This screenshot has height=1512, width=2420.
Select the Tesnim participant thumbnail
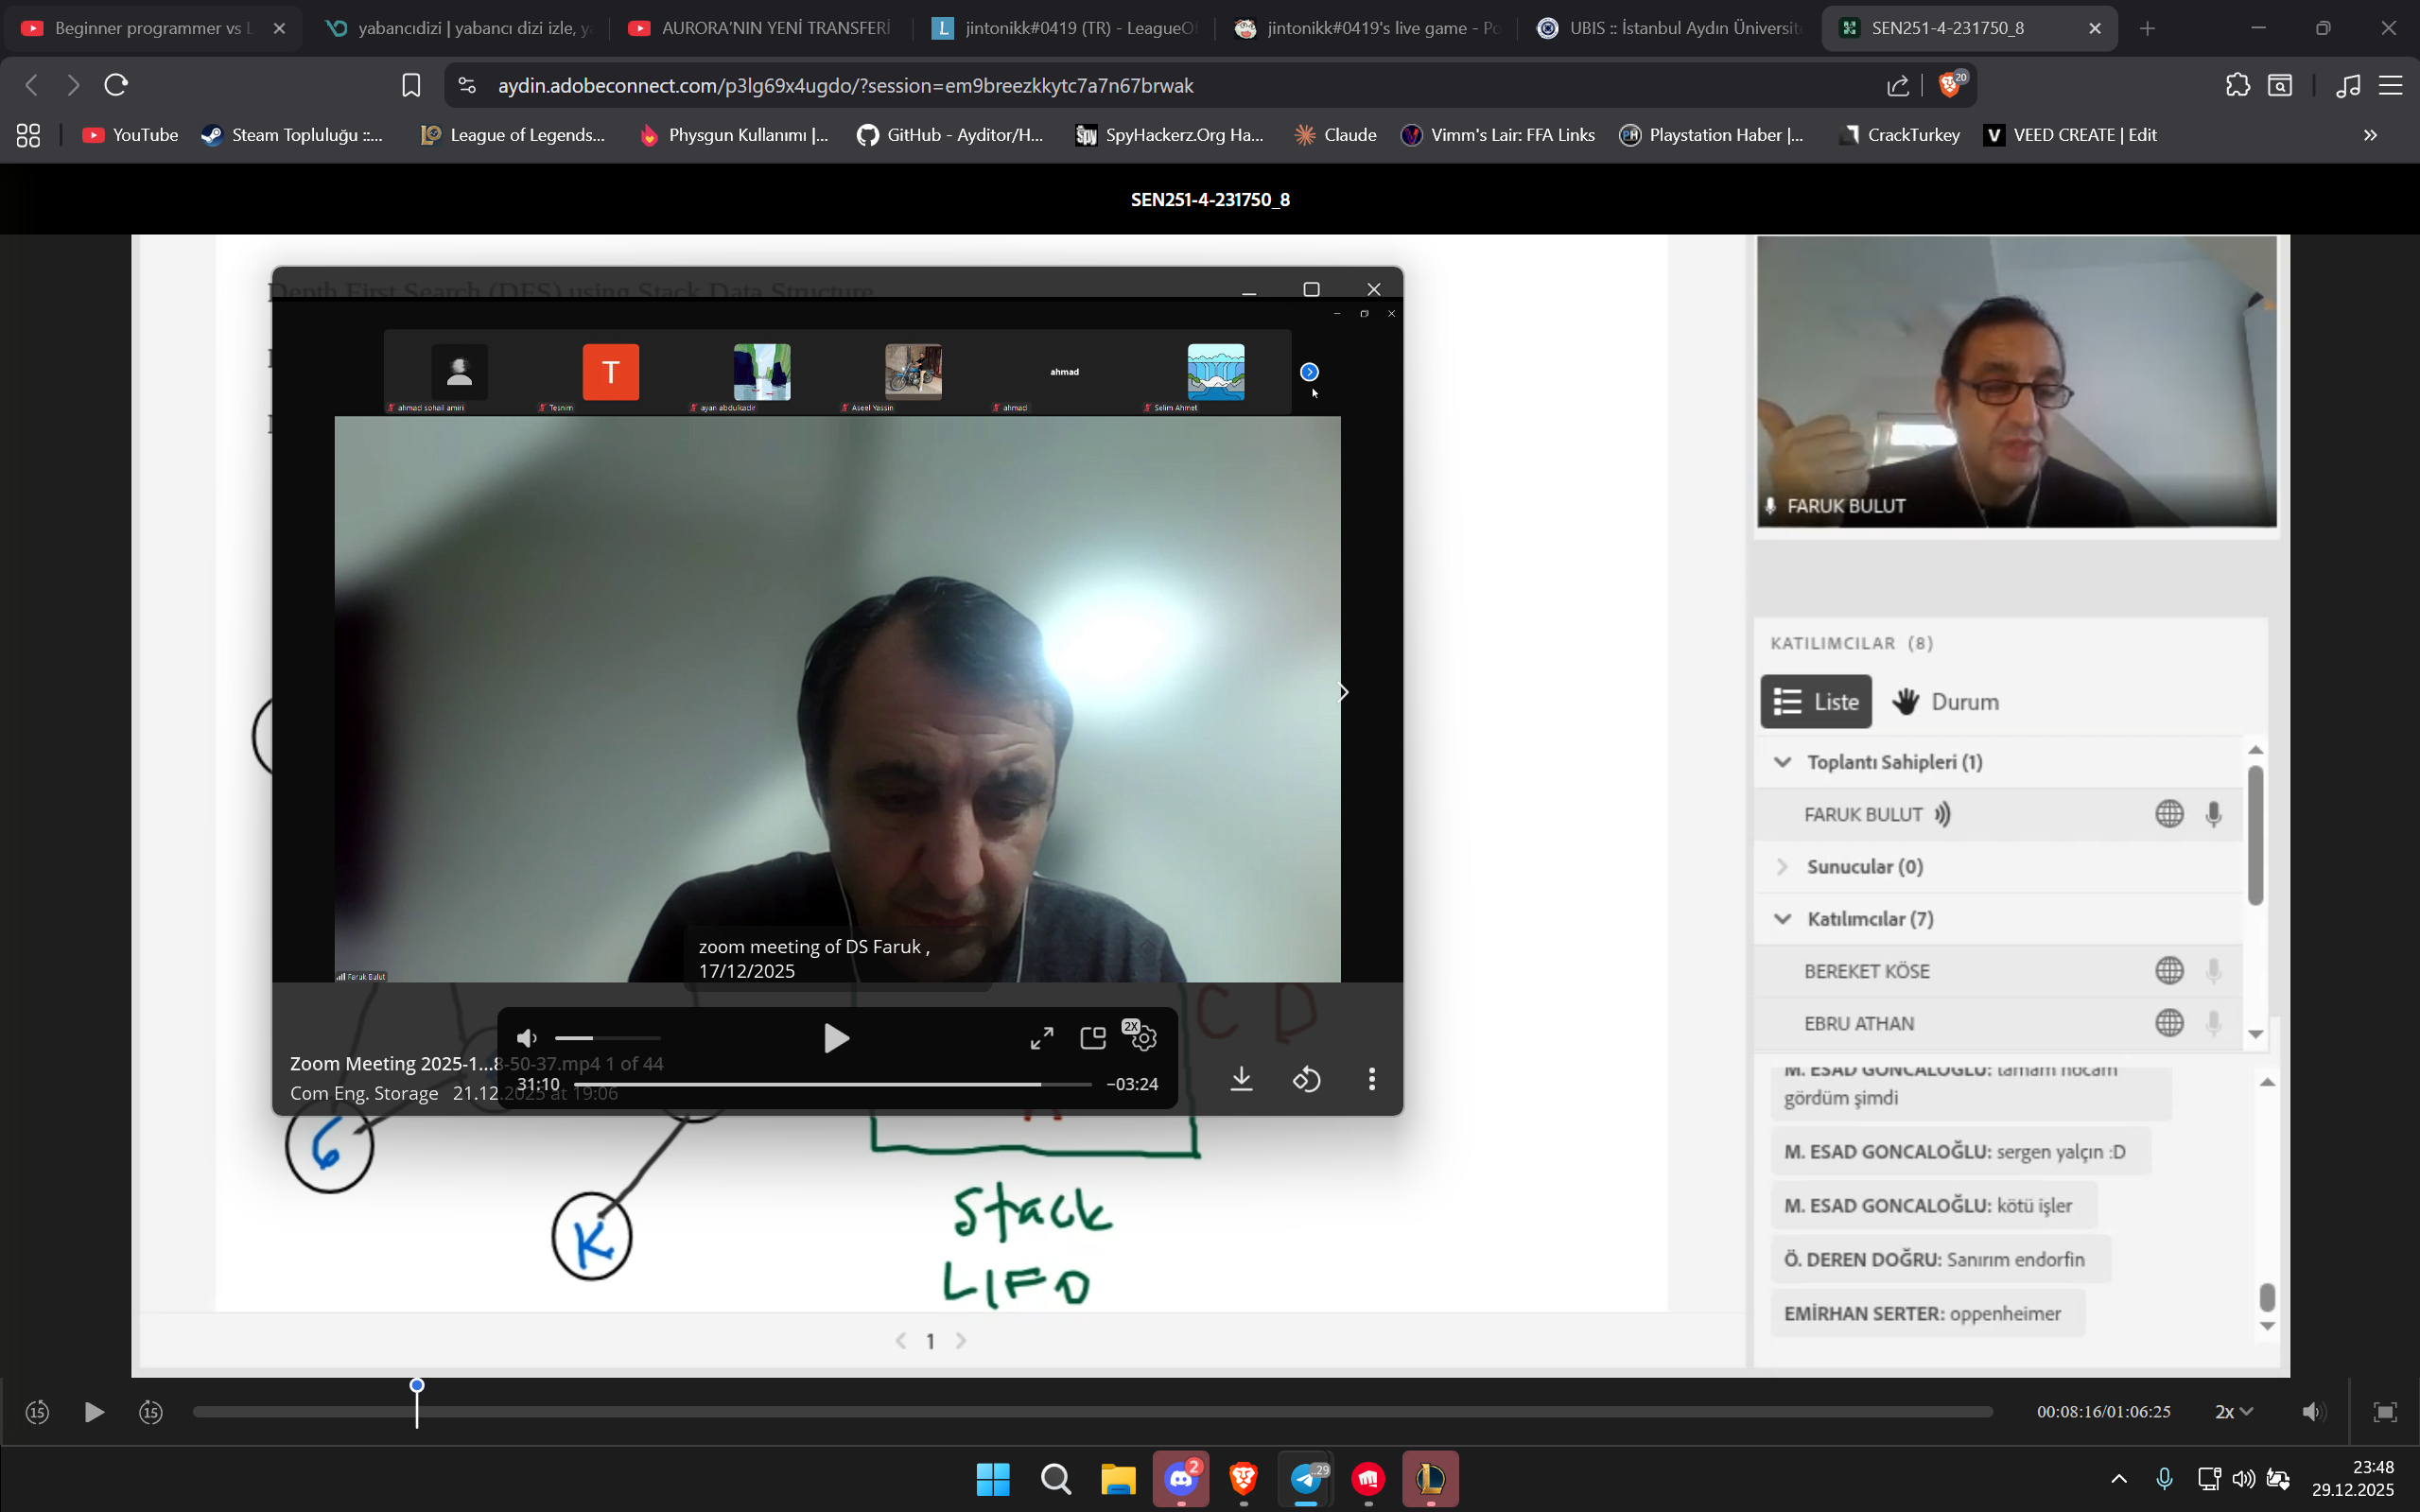(x=610, y=372)
